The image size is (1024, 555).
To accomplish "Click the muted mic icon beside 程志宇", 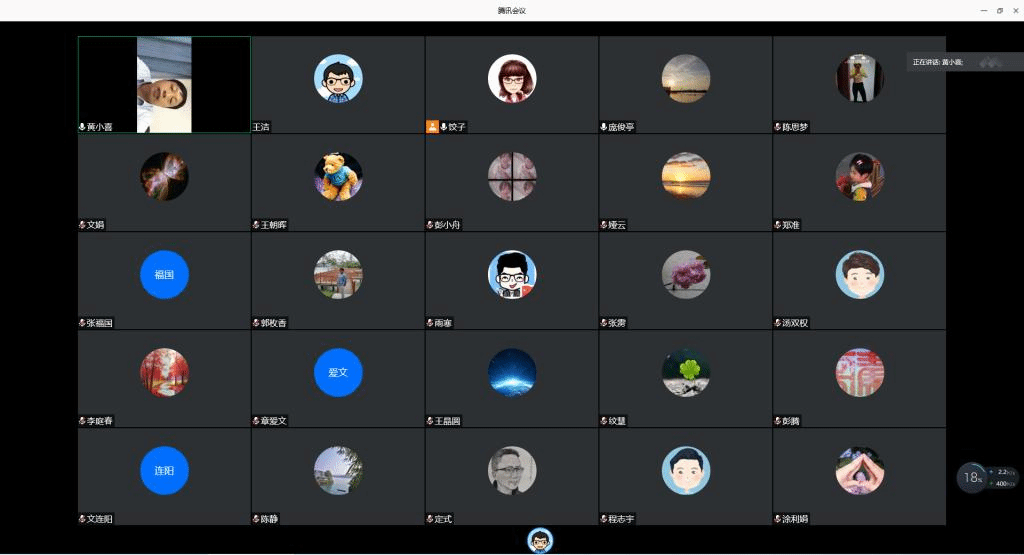I will [x=604, y=519].
